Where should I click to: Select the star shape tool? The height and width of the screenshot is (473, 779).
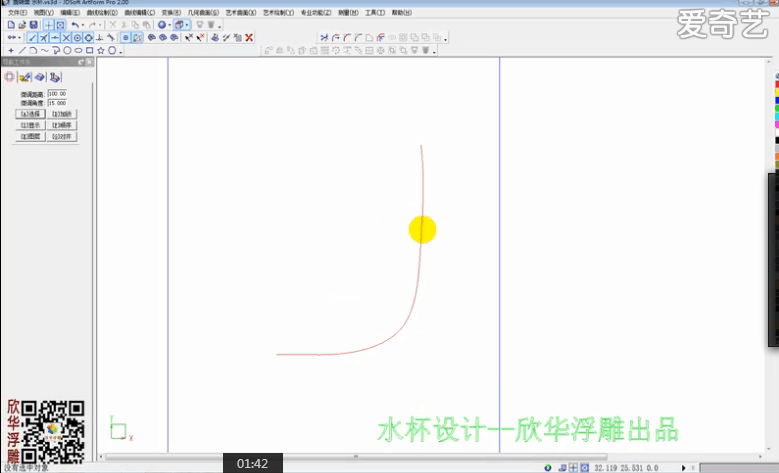pyautogui.click(x=101, y=50)
